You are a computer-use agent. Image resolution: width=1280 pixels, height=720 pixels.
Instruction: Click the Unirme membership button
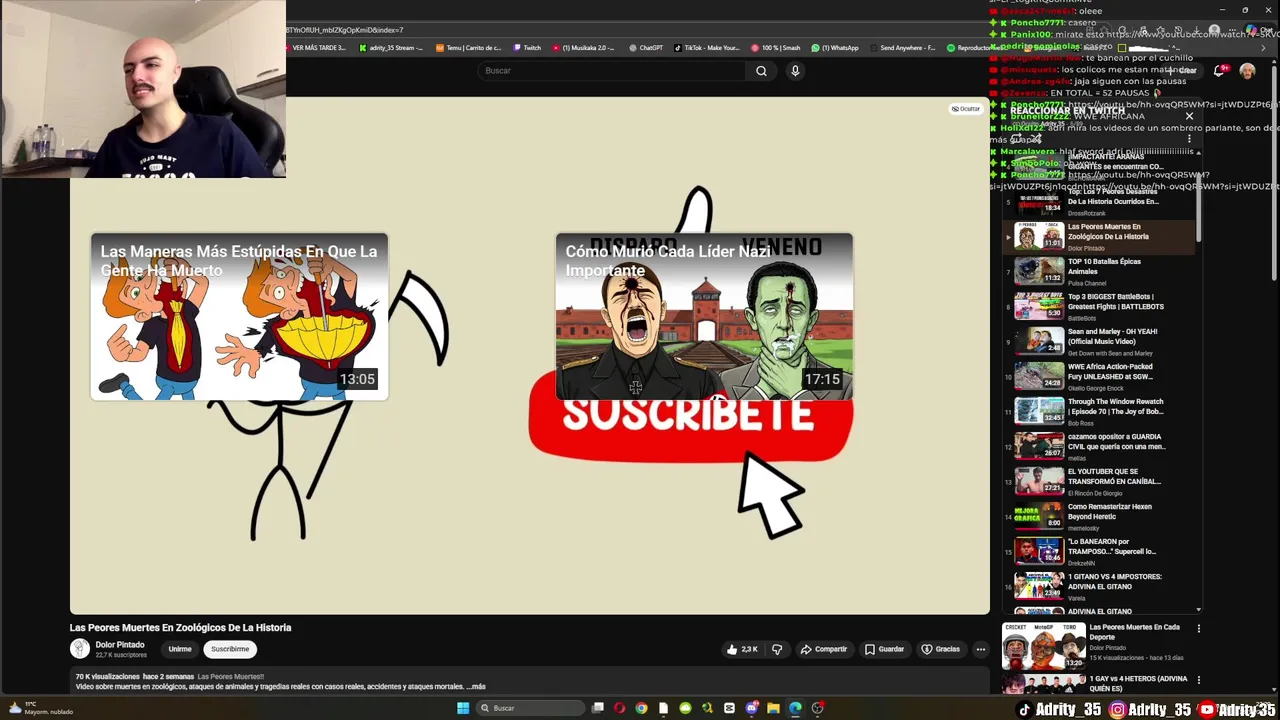click(180, 649)
